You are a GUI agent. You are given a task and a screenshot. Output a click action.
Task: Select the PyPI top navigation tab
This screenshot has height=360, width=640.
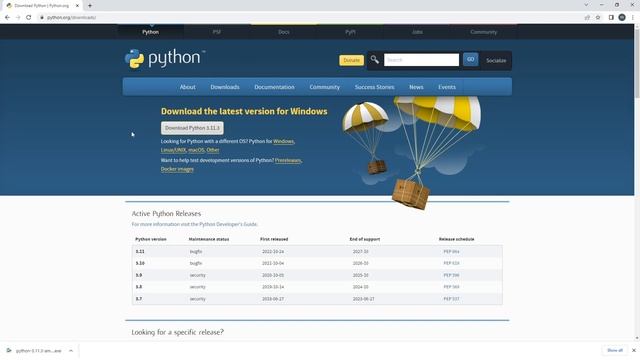[x=350, y=32]
